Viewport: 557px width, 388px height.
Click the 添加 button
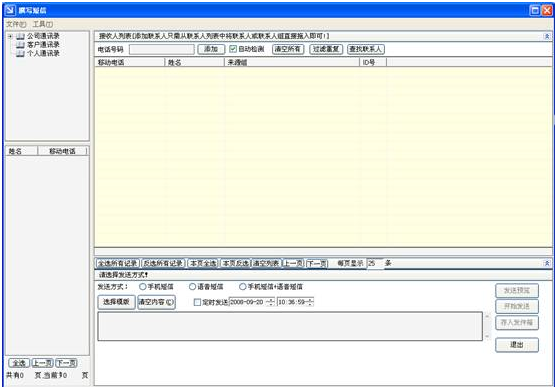click(x=211, y=49)
